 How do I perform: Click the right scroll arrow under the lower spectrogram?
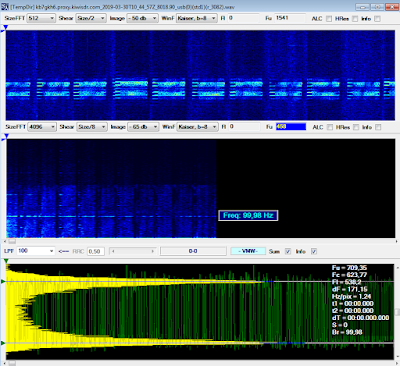coord(396,241)
